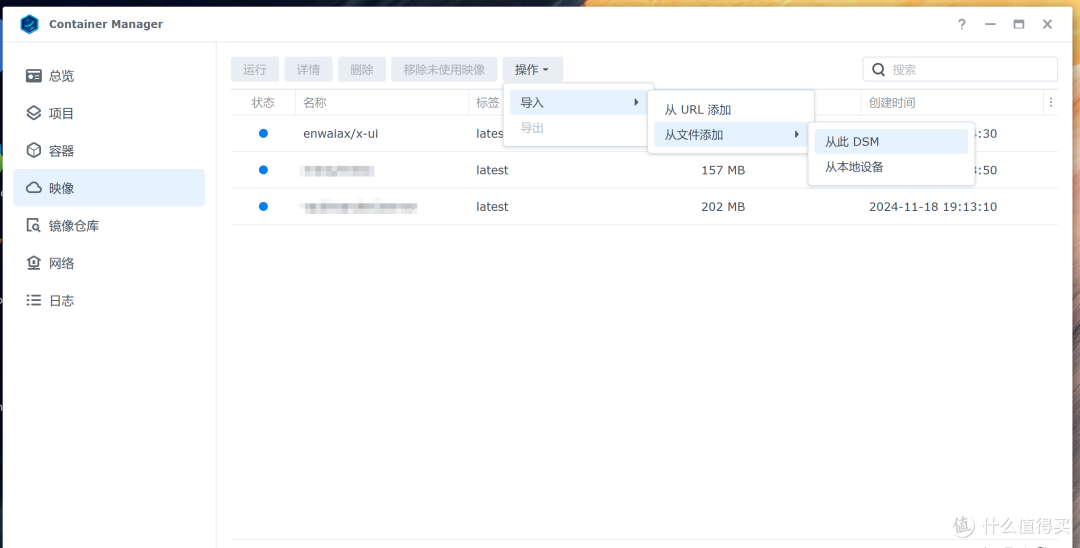Open 镜像仓库 in the sidebar
Viewport: 1080px width, 548px height.
[x=109, y=225]
